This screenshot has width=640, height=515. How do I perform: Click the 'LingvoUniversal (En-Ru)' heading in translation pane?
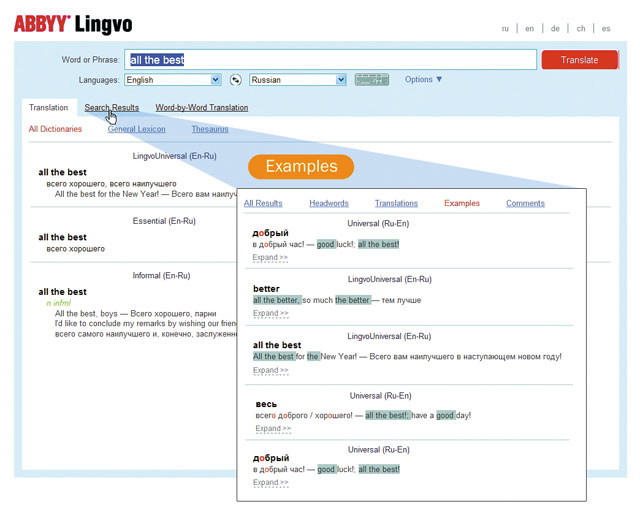point(174,156)
